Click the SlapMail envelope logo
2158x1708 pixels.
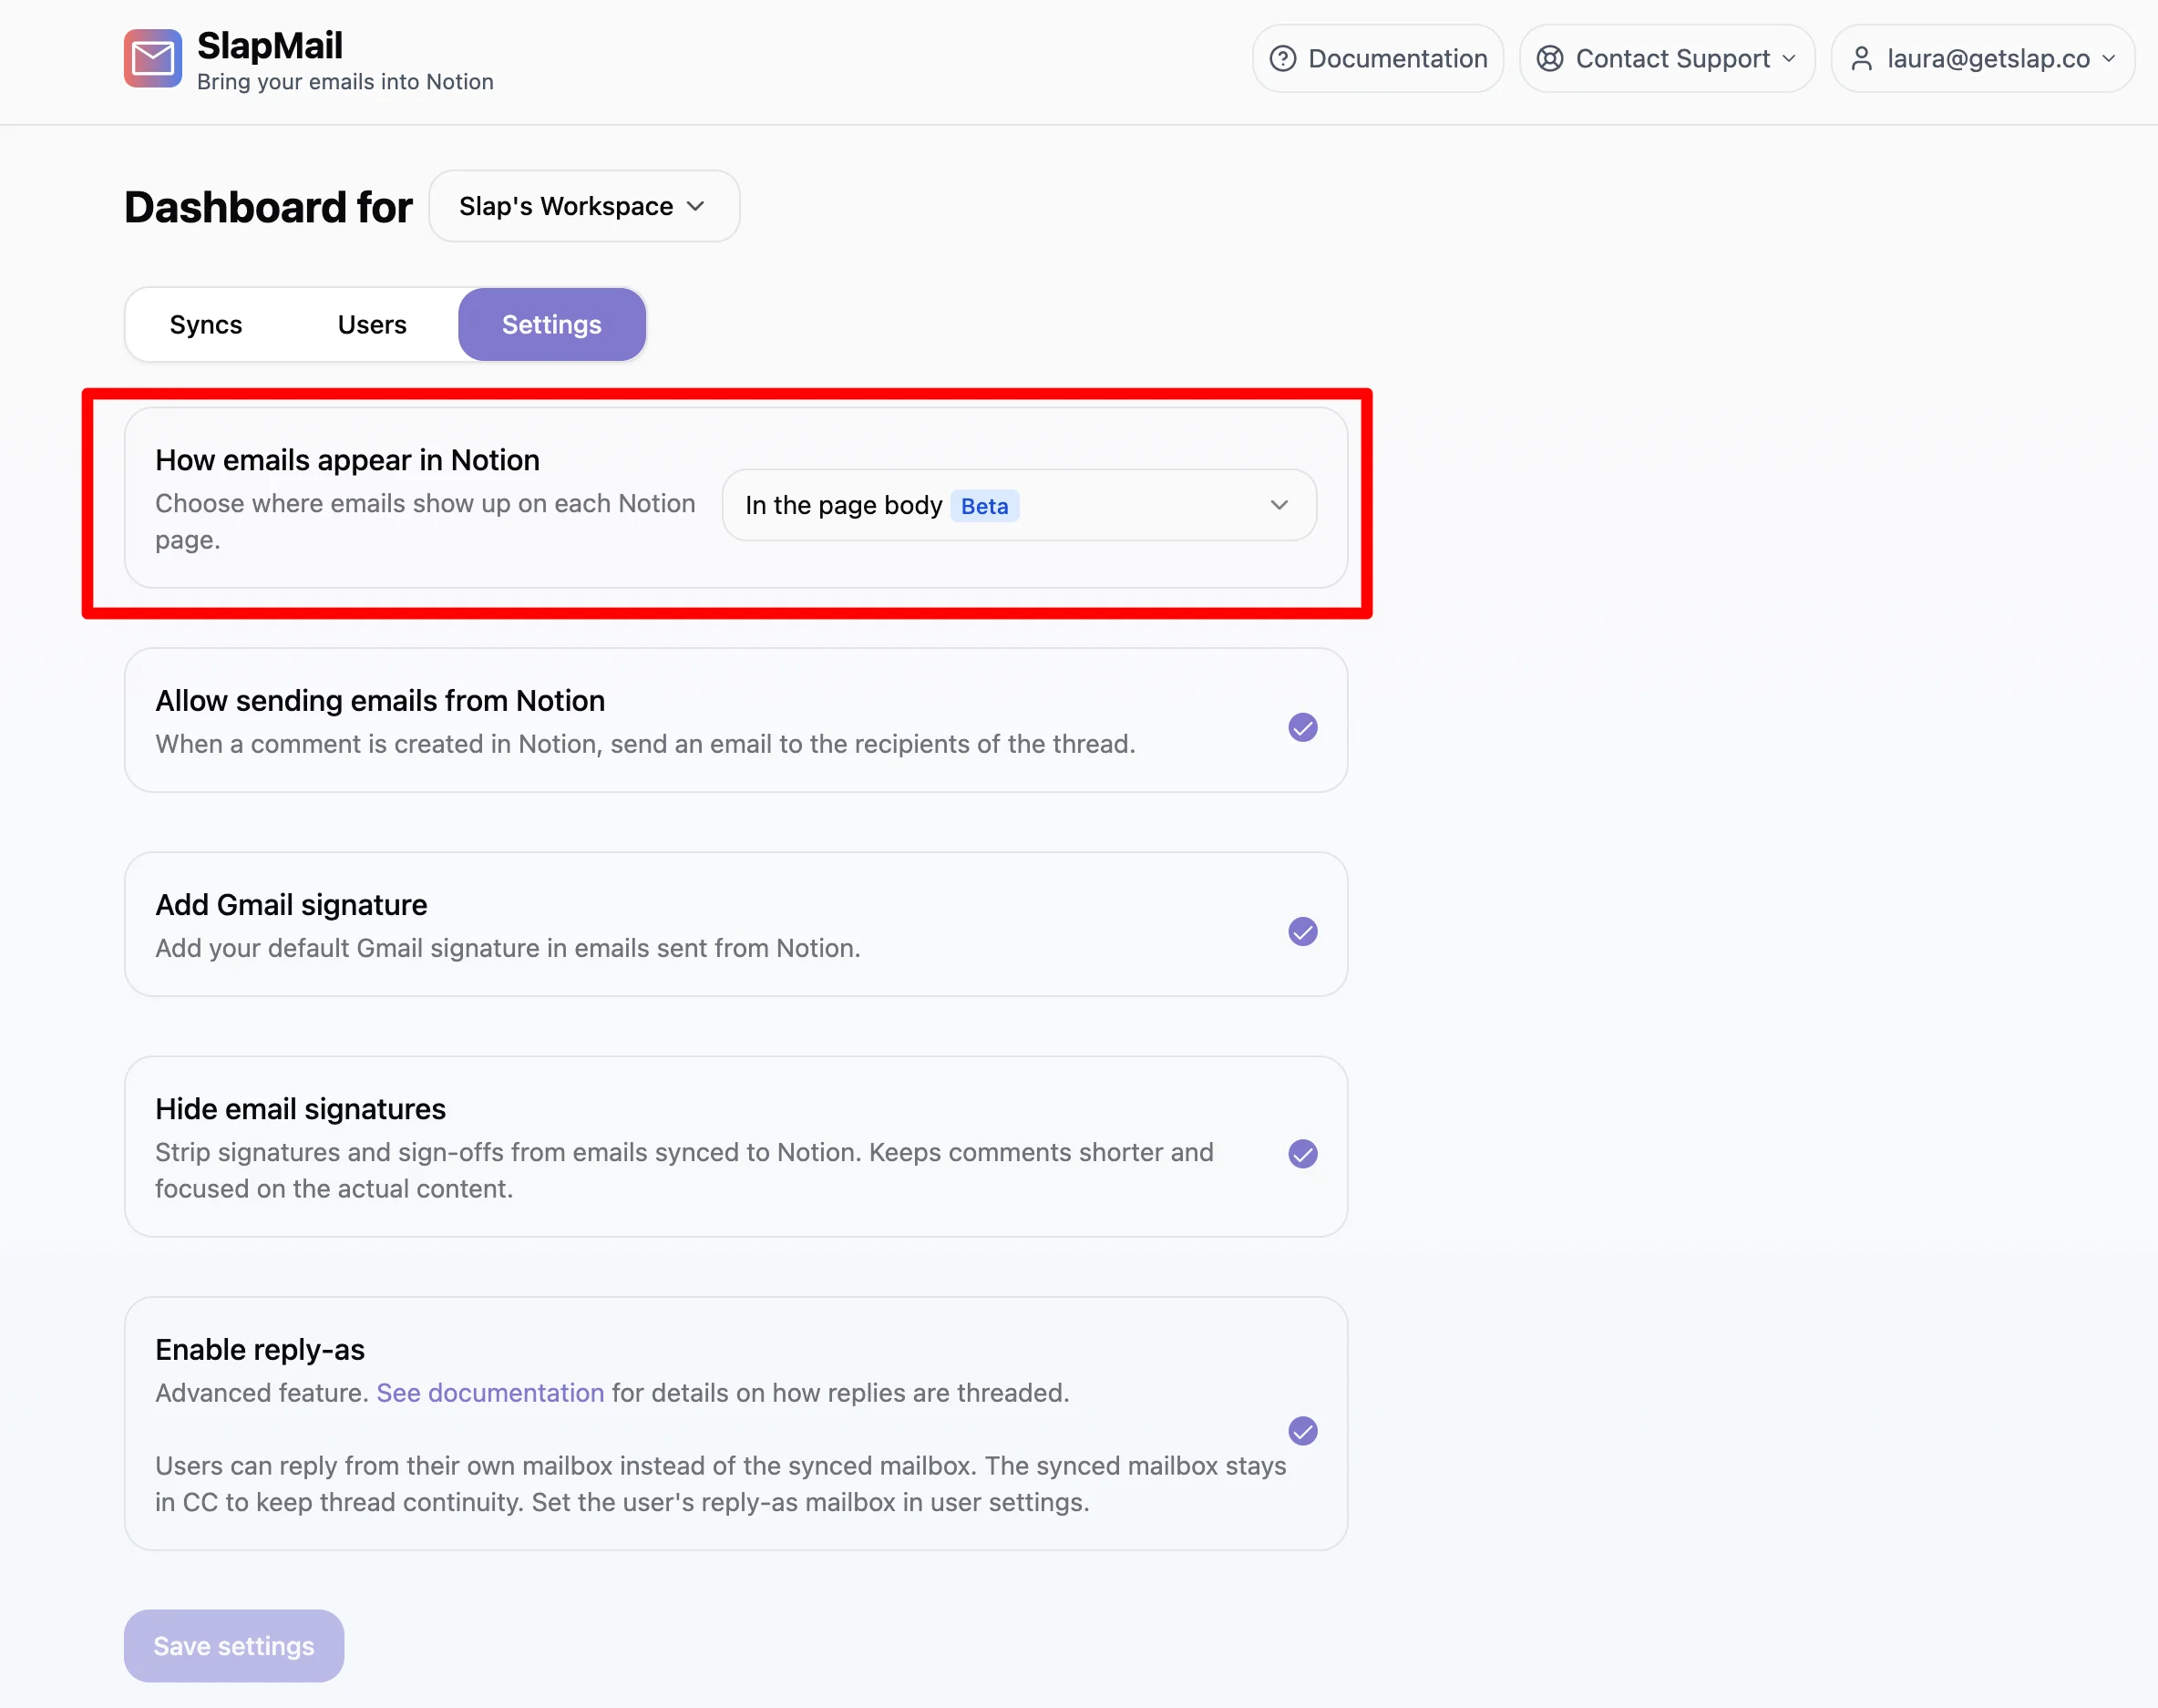[x=153, y=59]
